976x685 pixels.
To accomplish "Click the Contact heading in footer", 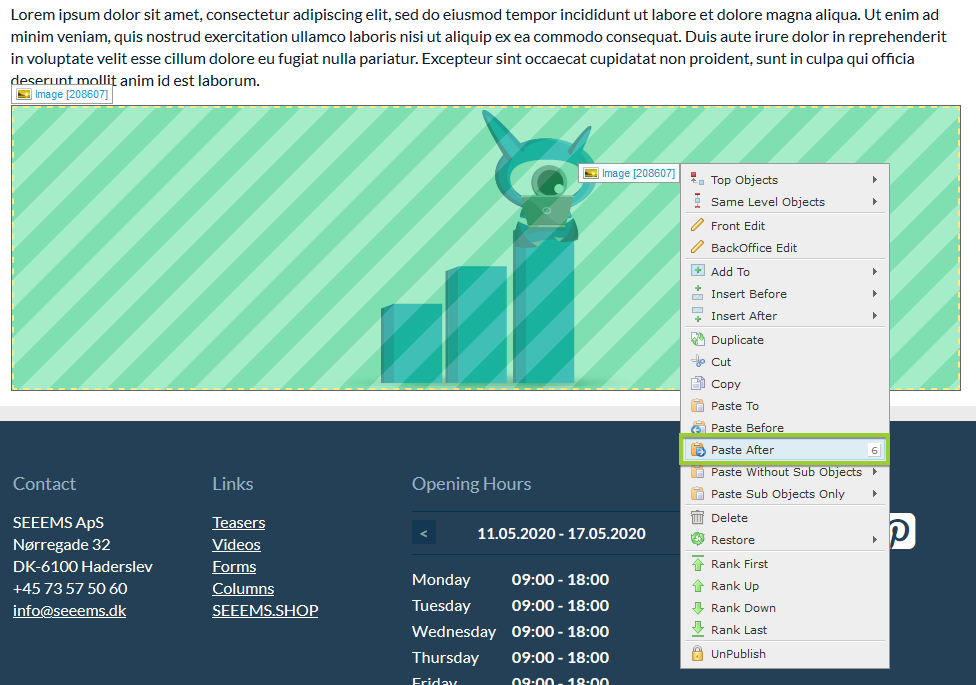I will click(44, 484).
